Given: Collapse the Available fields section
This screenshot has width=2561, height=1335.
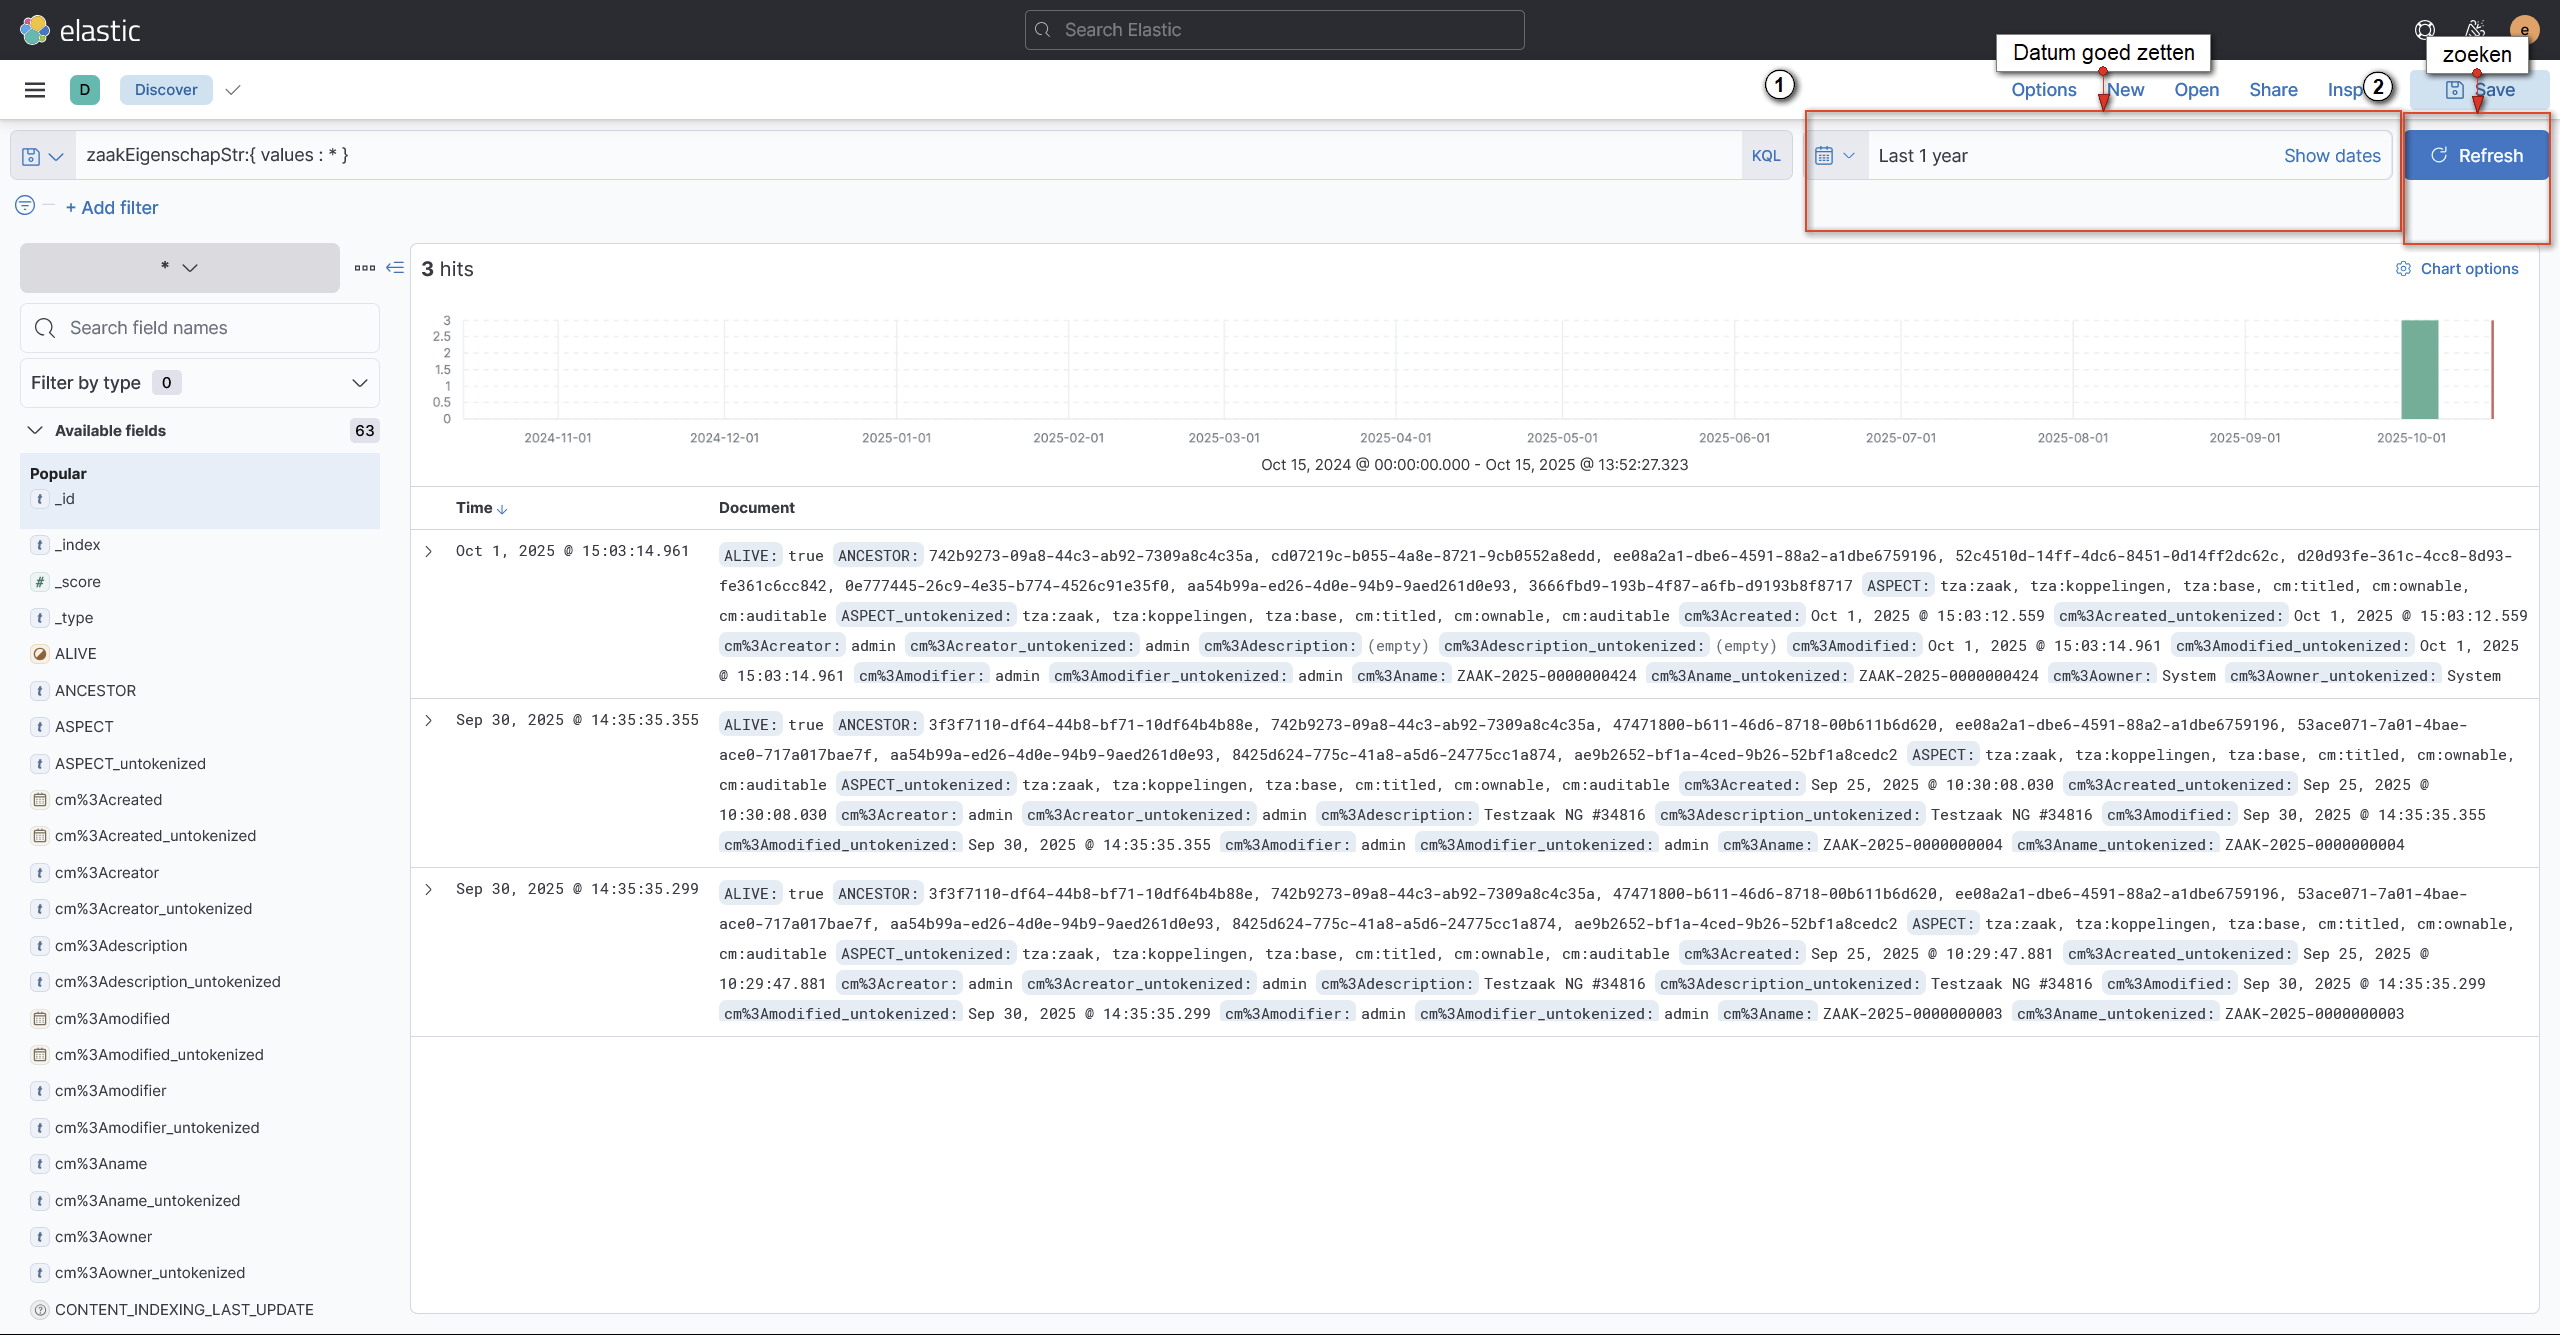Looking at the screenshot, I should (35, 431).
